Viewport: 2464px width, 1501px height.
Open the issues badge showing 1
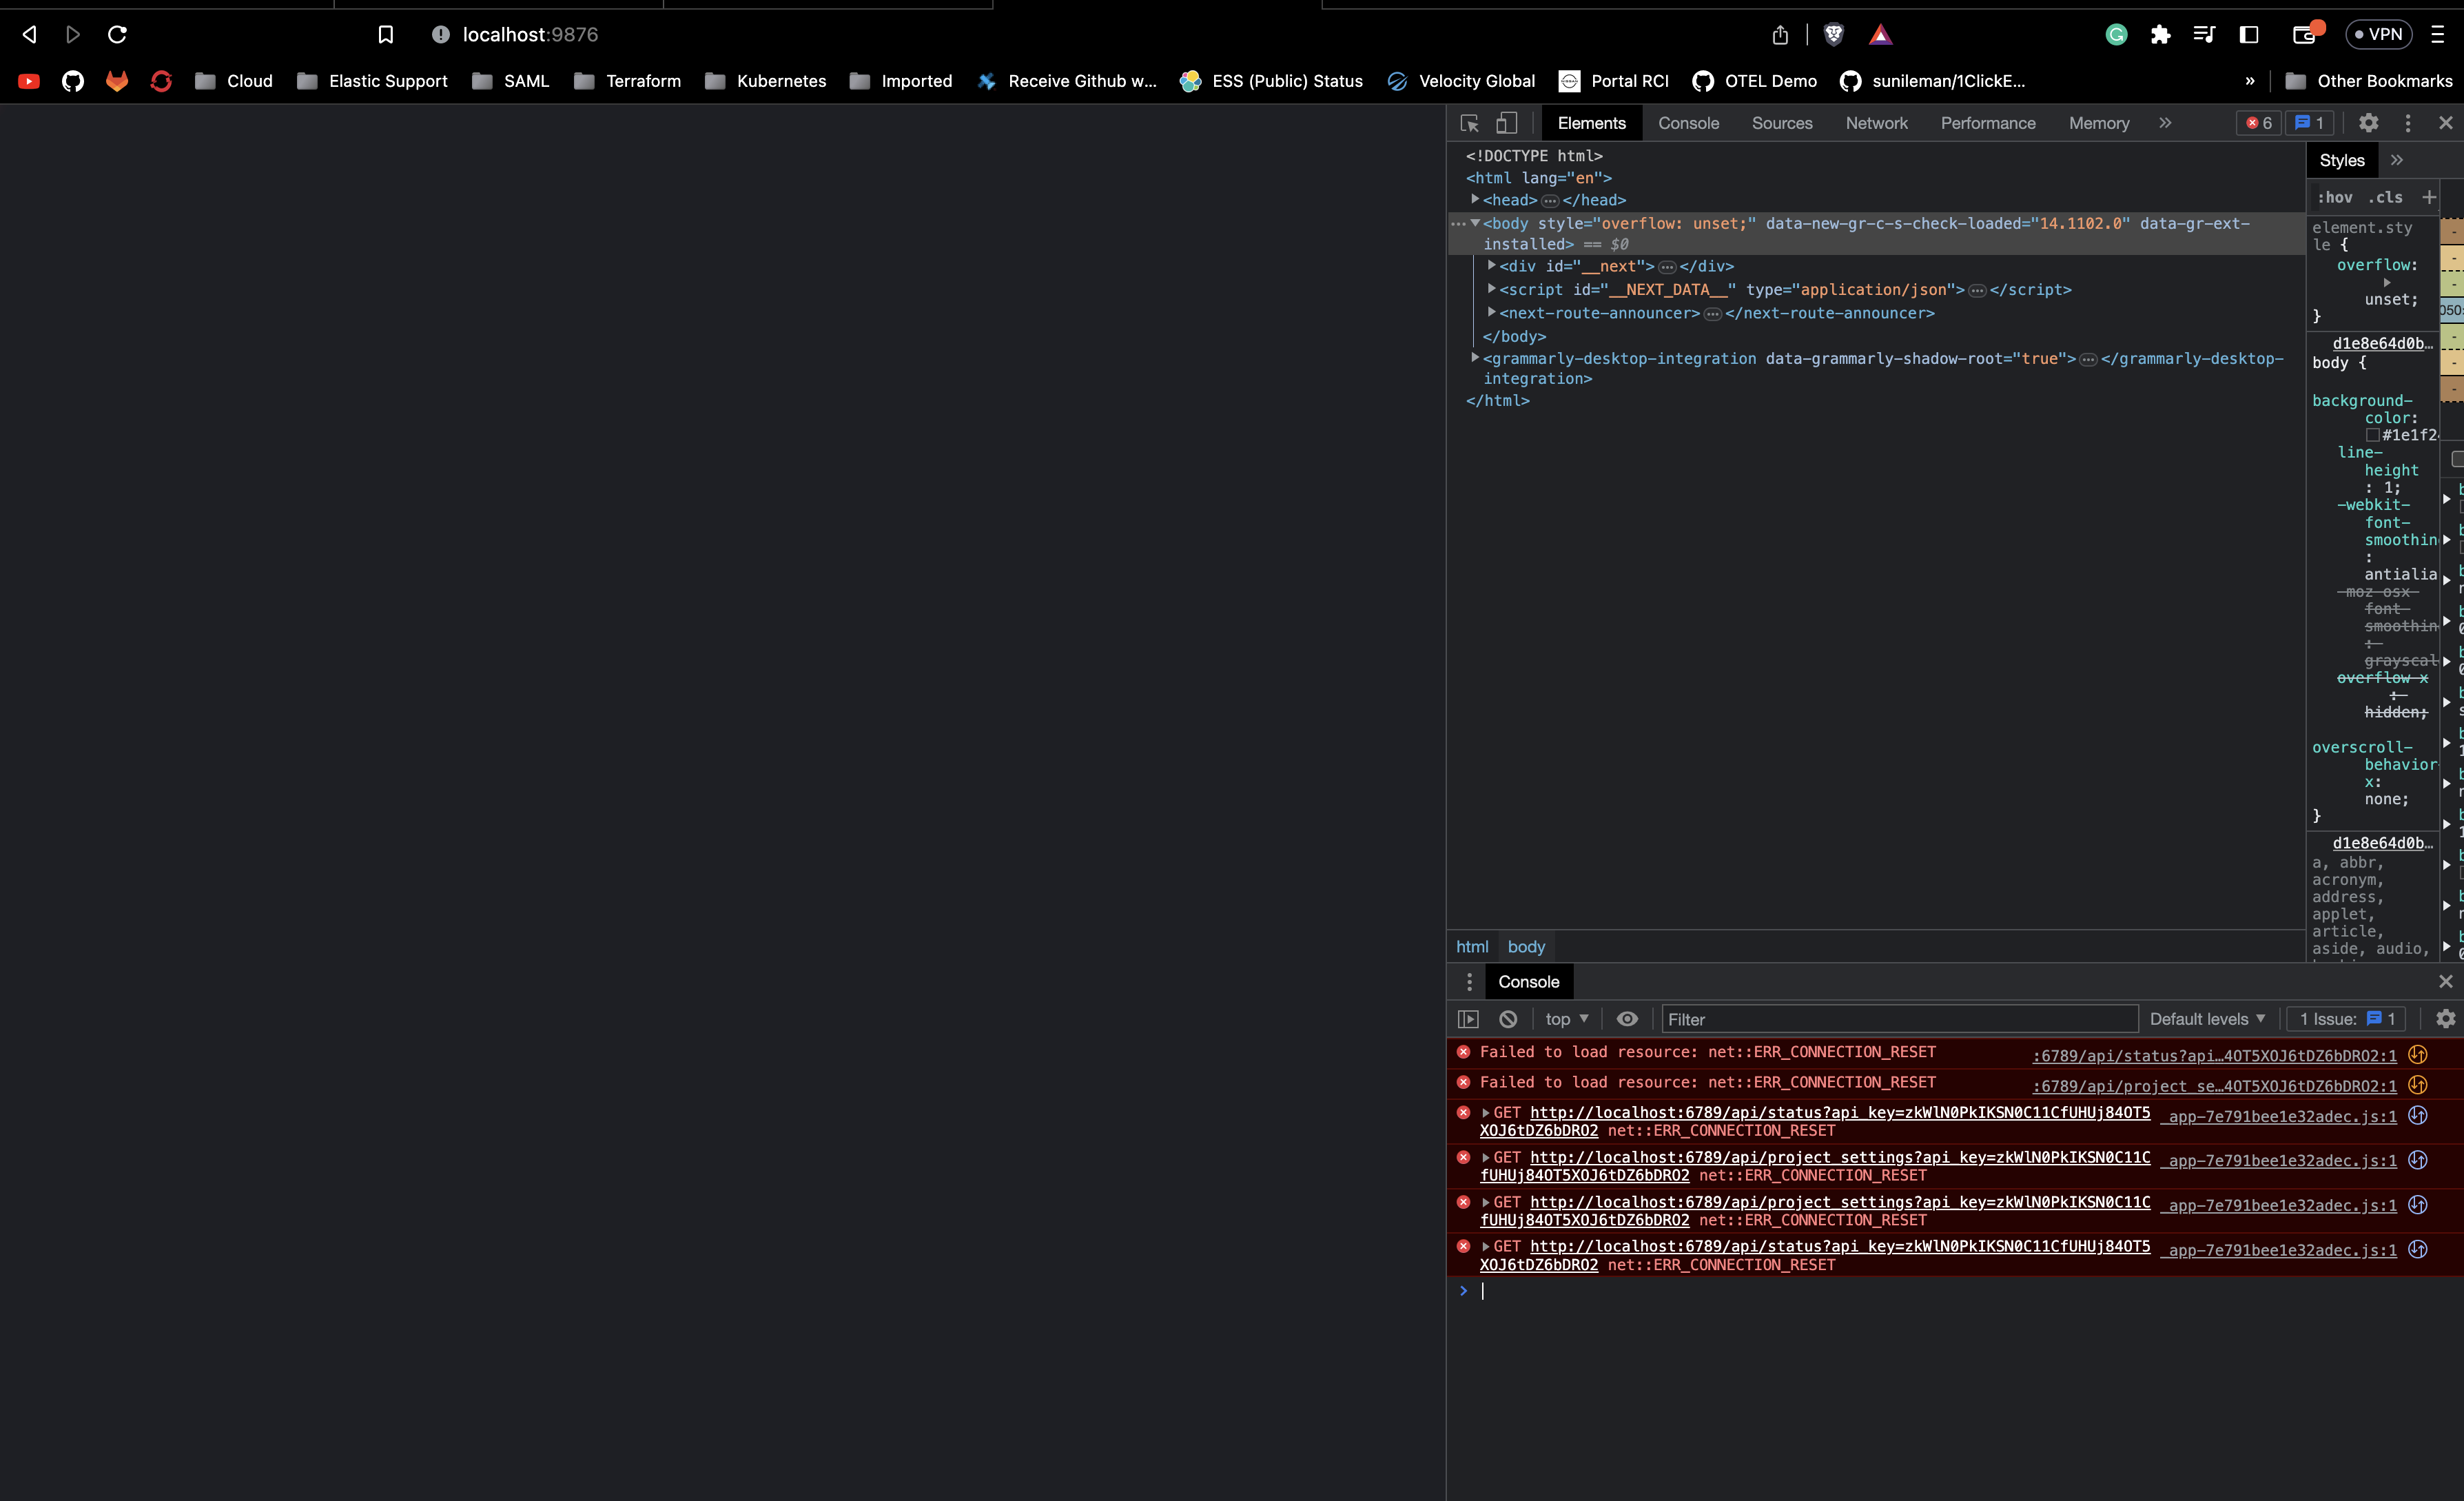[x=2310, y=122]
